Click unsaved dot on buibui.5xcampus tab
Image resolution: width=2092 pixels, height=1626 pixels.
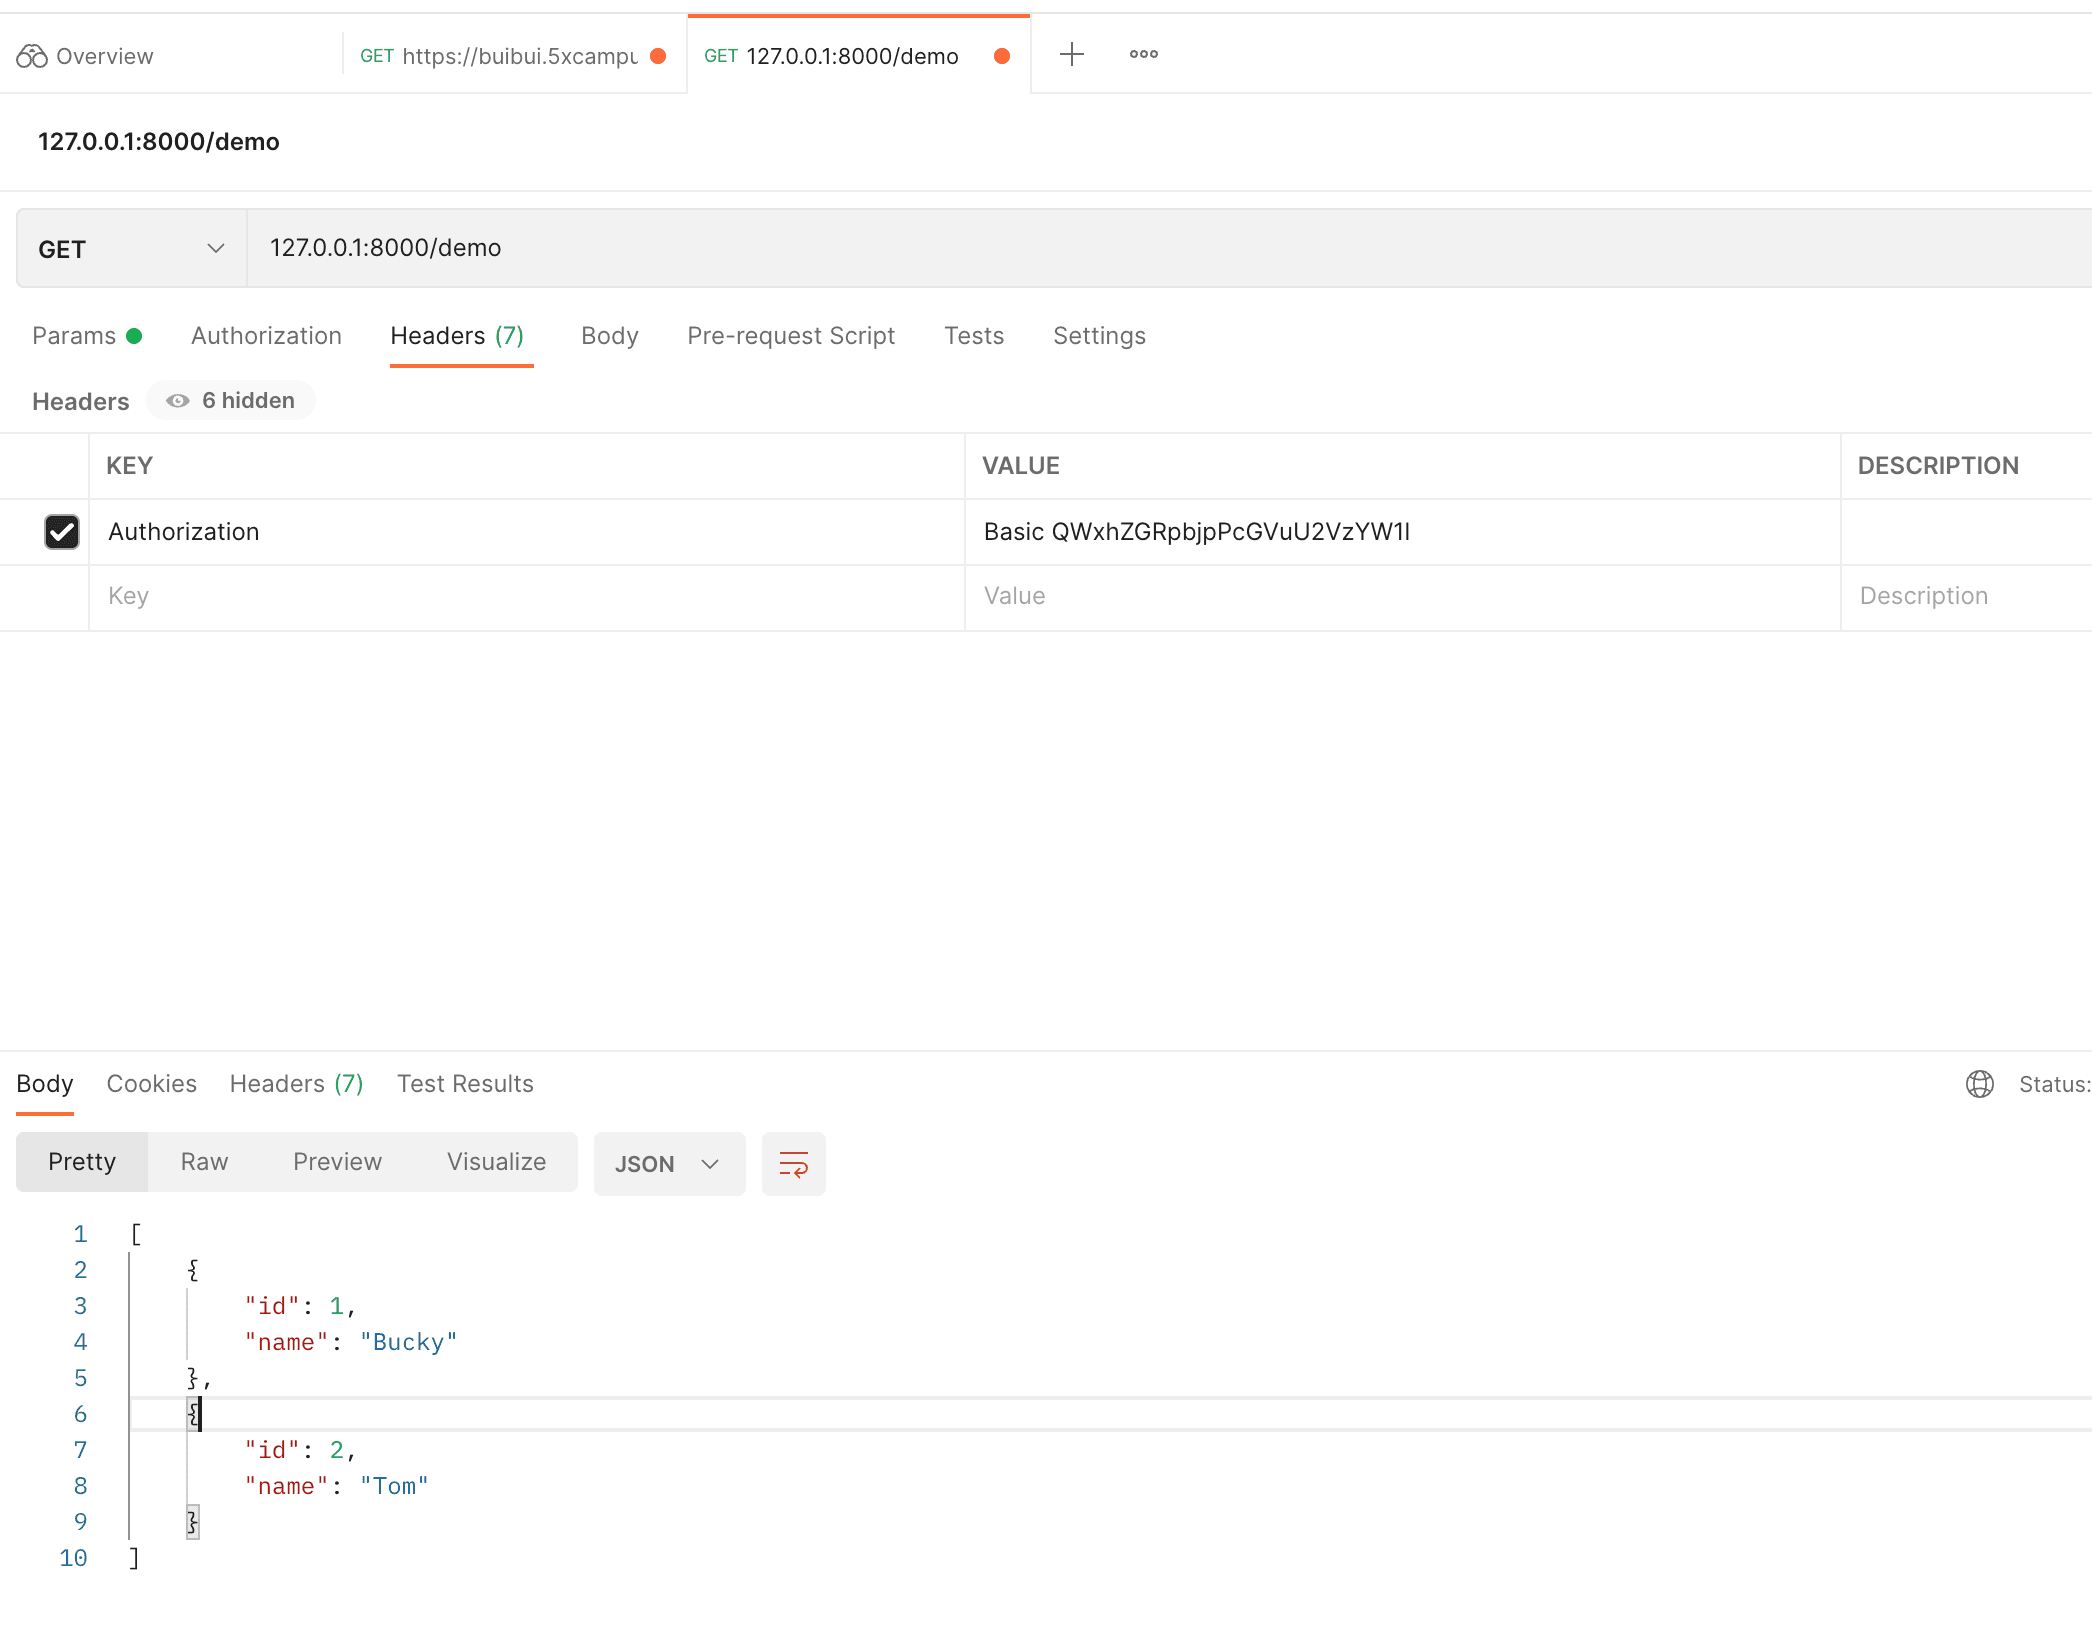point(658,56)
